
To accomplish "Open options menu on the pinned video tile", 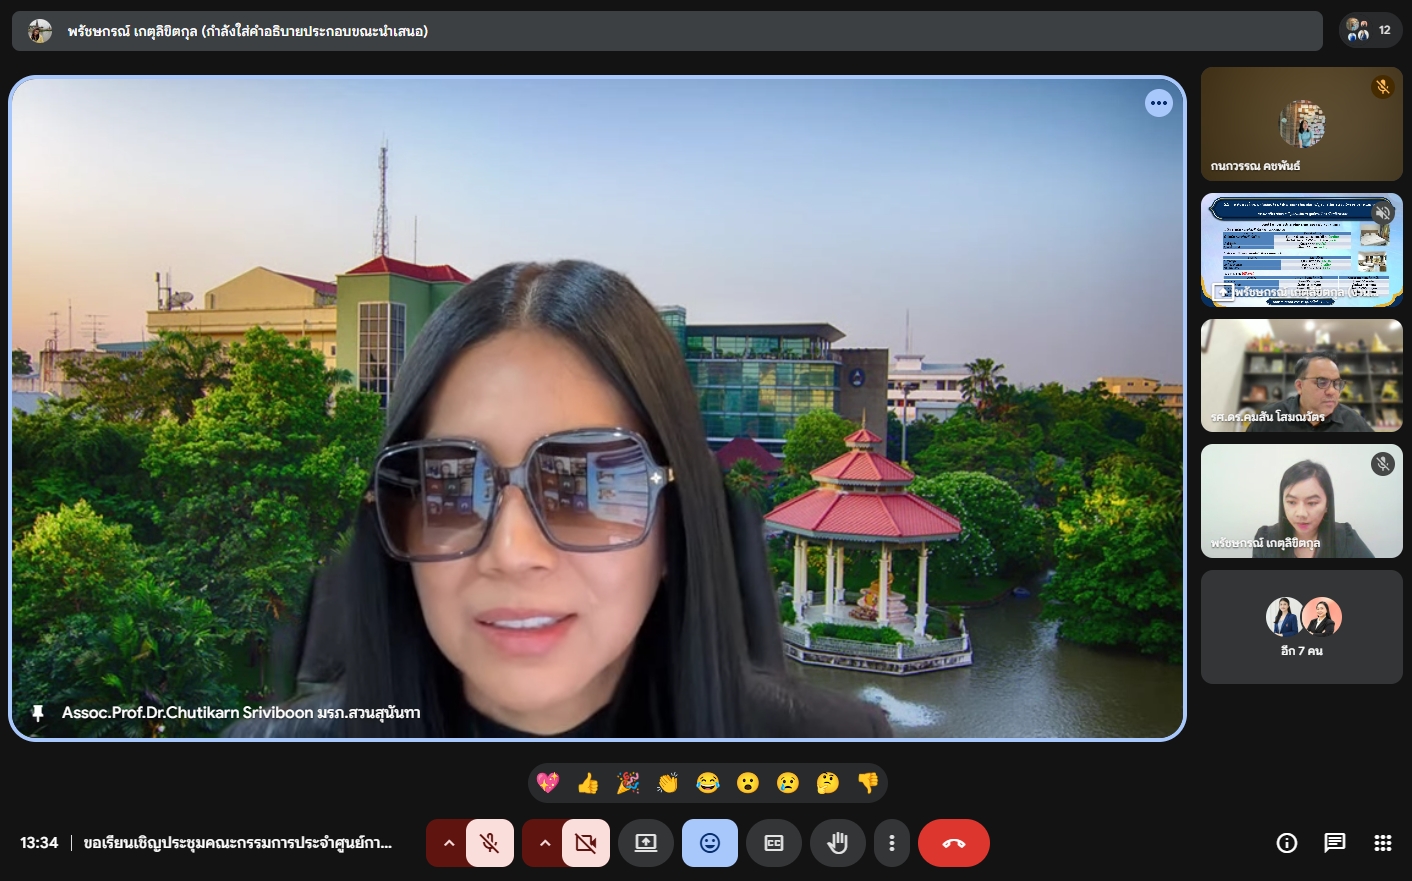I will click(x=1159, y=103).
